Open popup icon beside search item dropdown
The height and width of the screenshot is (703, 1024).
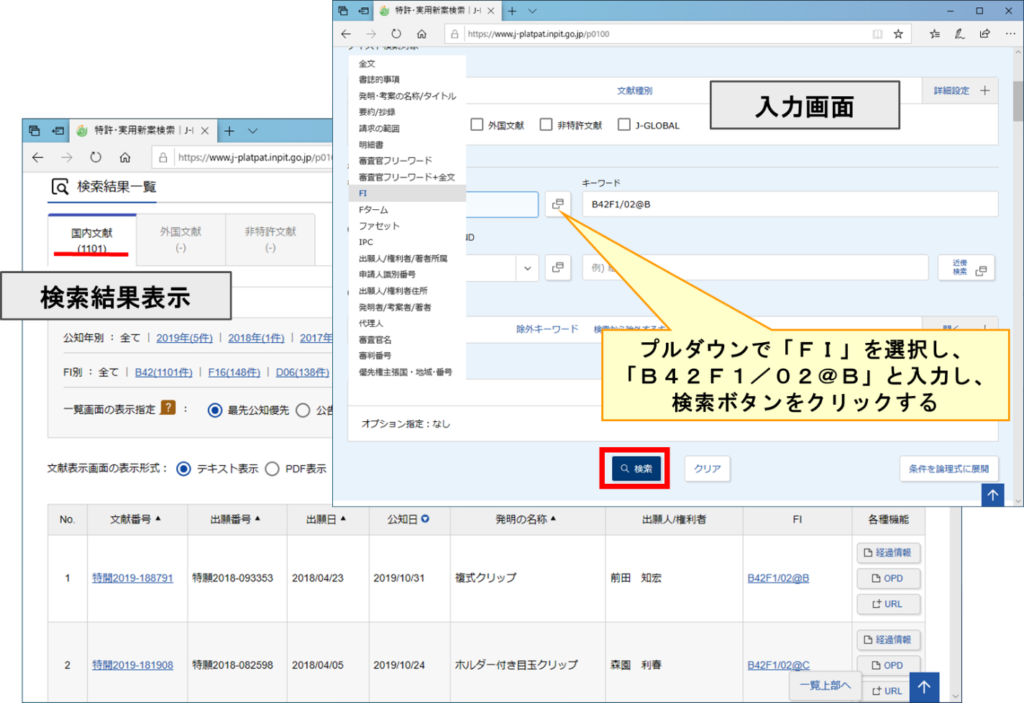558,204
